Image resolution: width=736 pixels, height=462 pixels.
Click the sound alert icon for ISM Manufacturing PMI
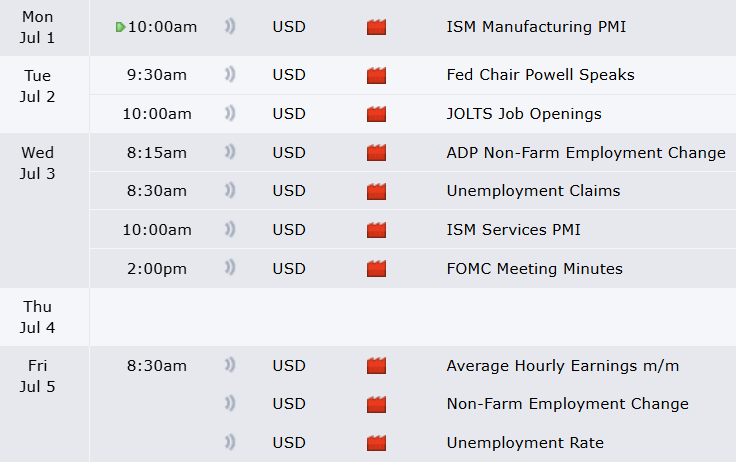tap(230, 27)
